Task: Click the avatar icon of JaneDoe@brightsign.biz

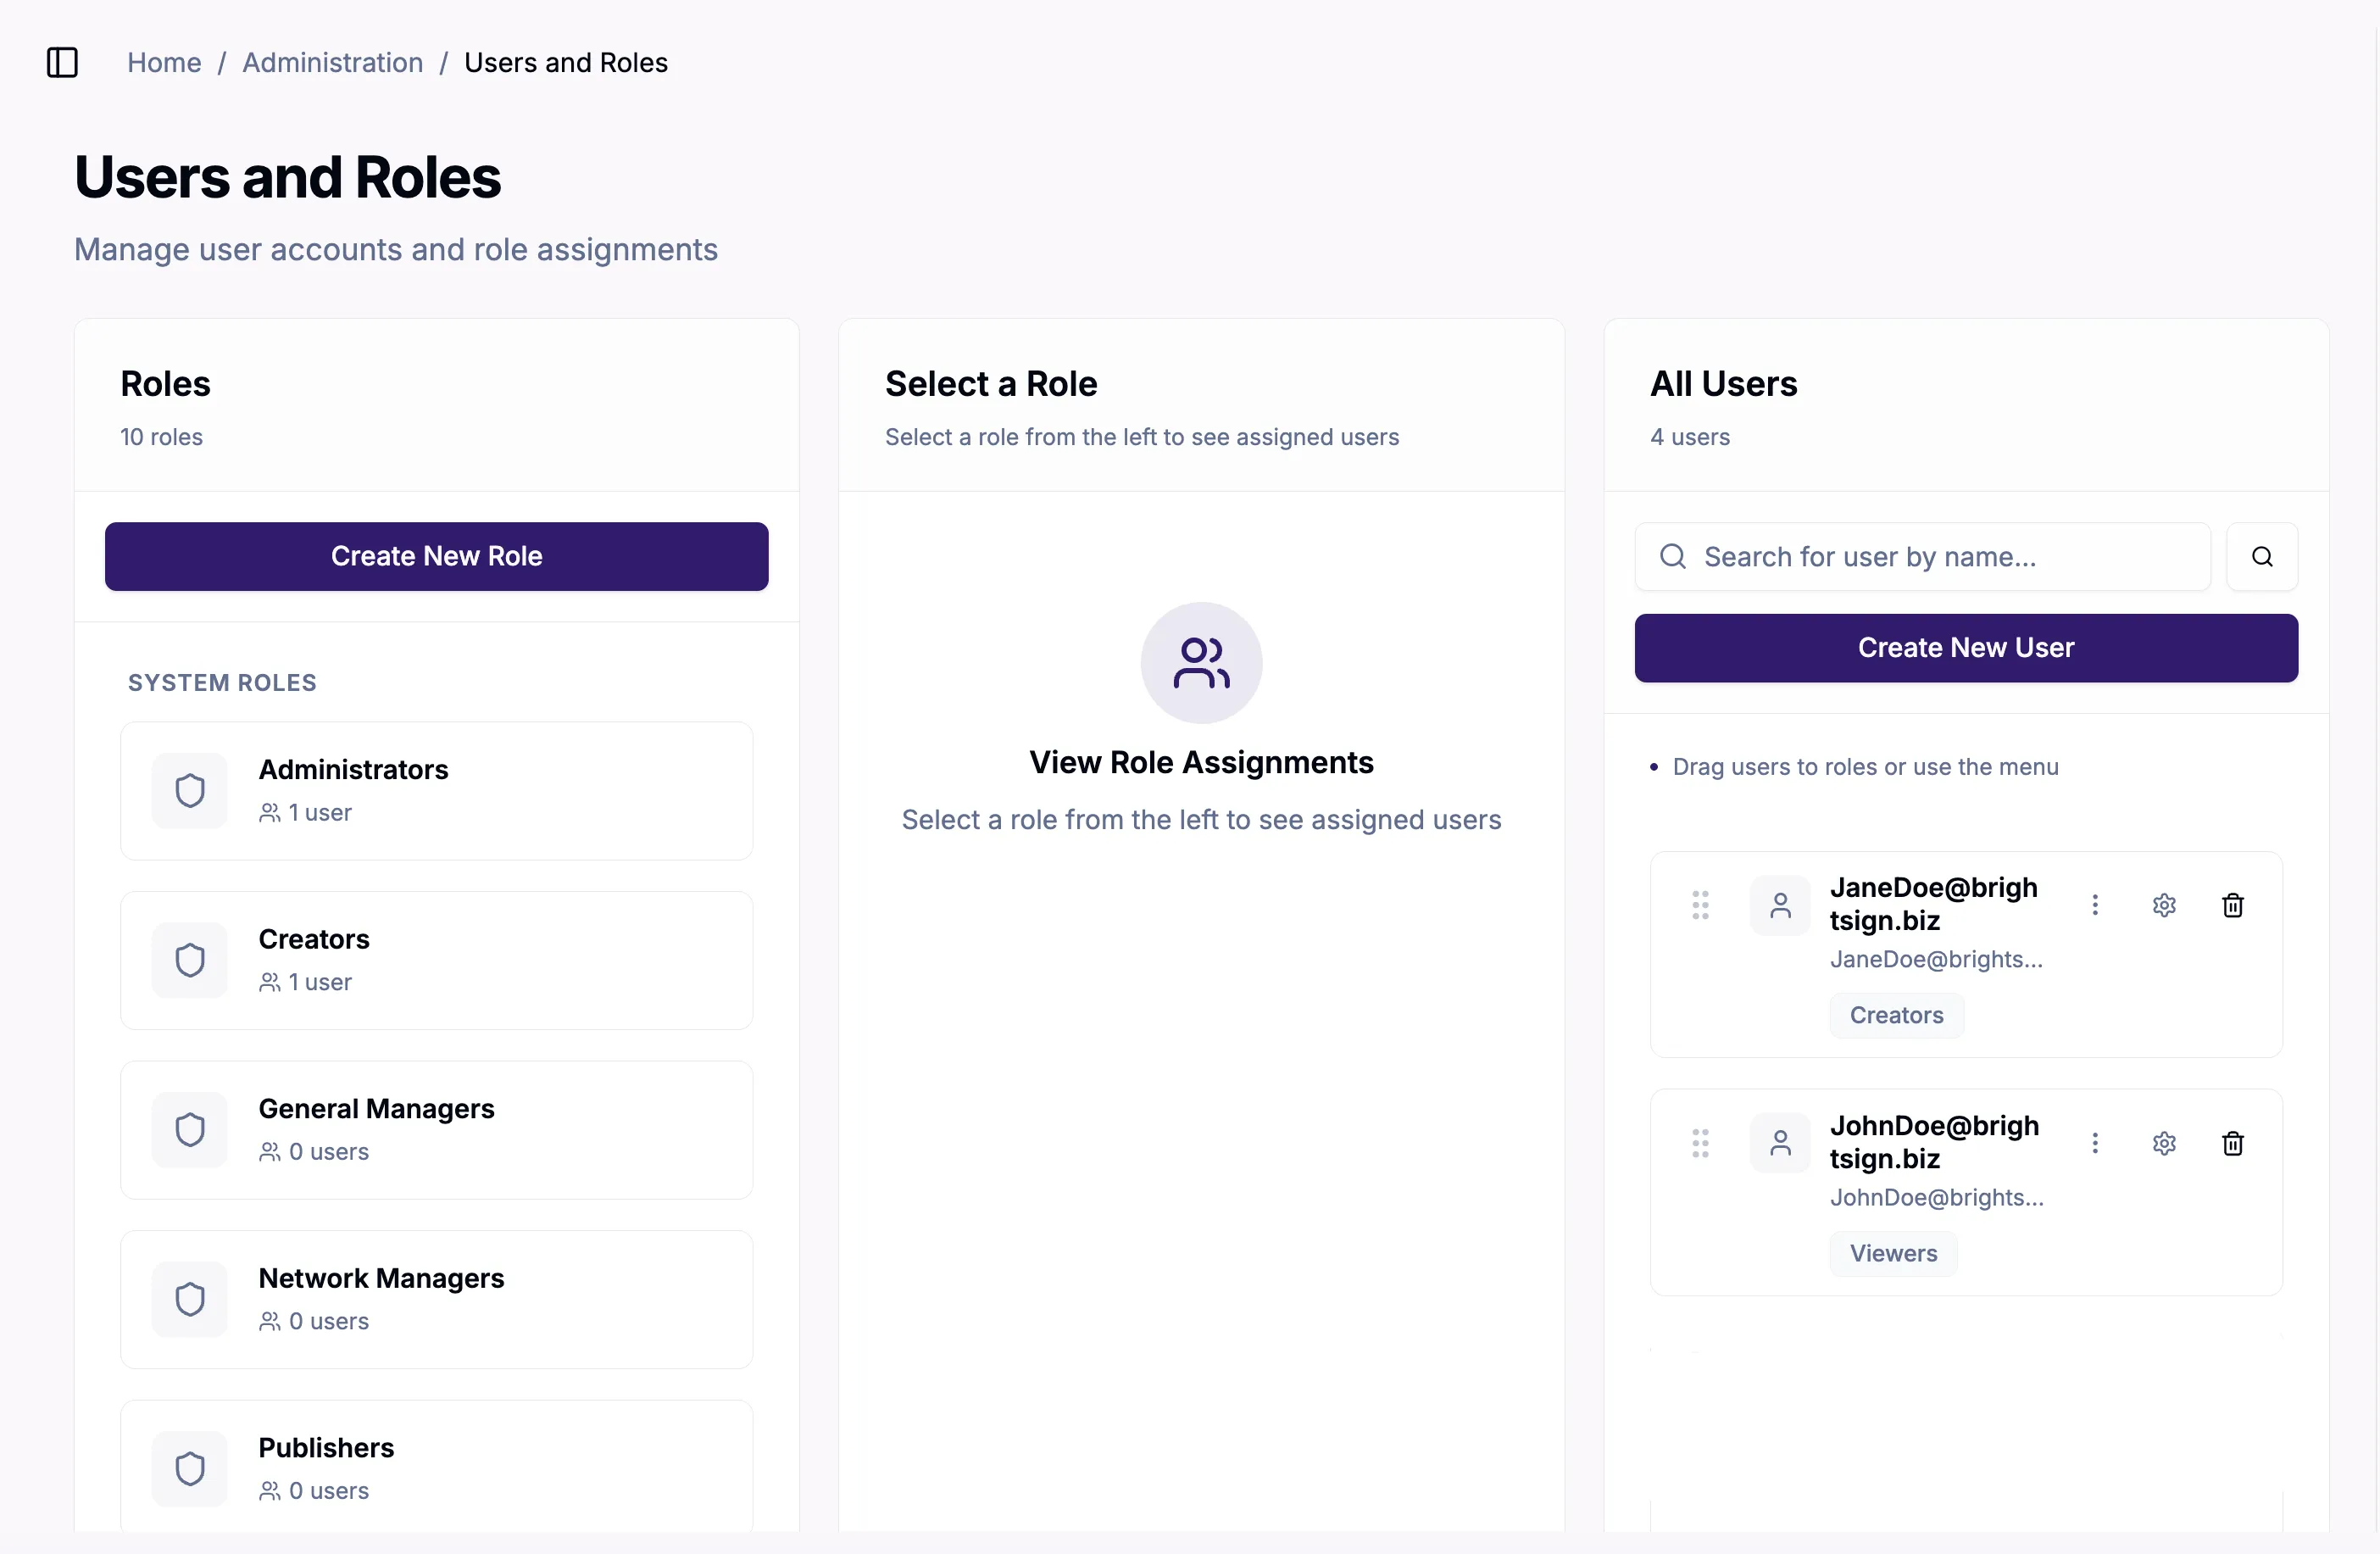Action: (1780, 906)
